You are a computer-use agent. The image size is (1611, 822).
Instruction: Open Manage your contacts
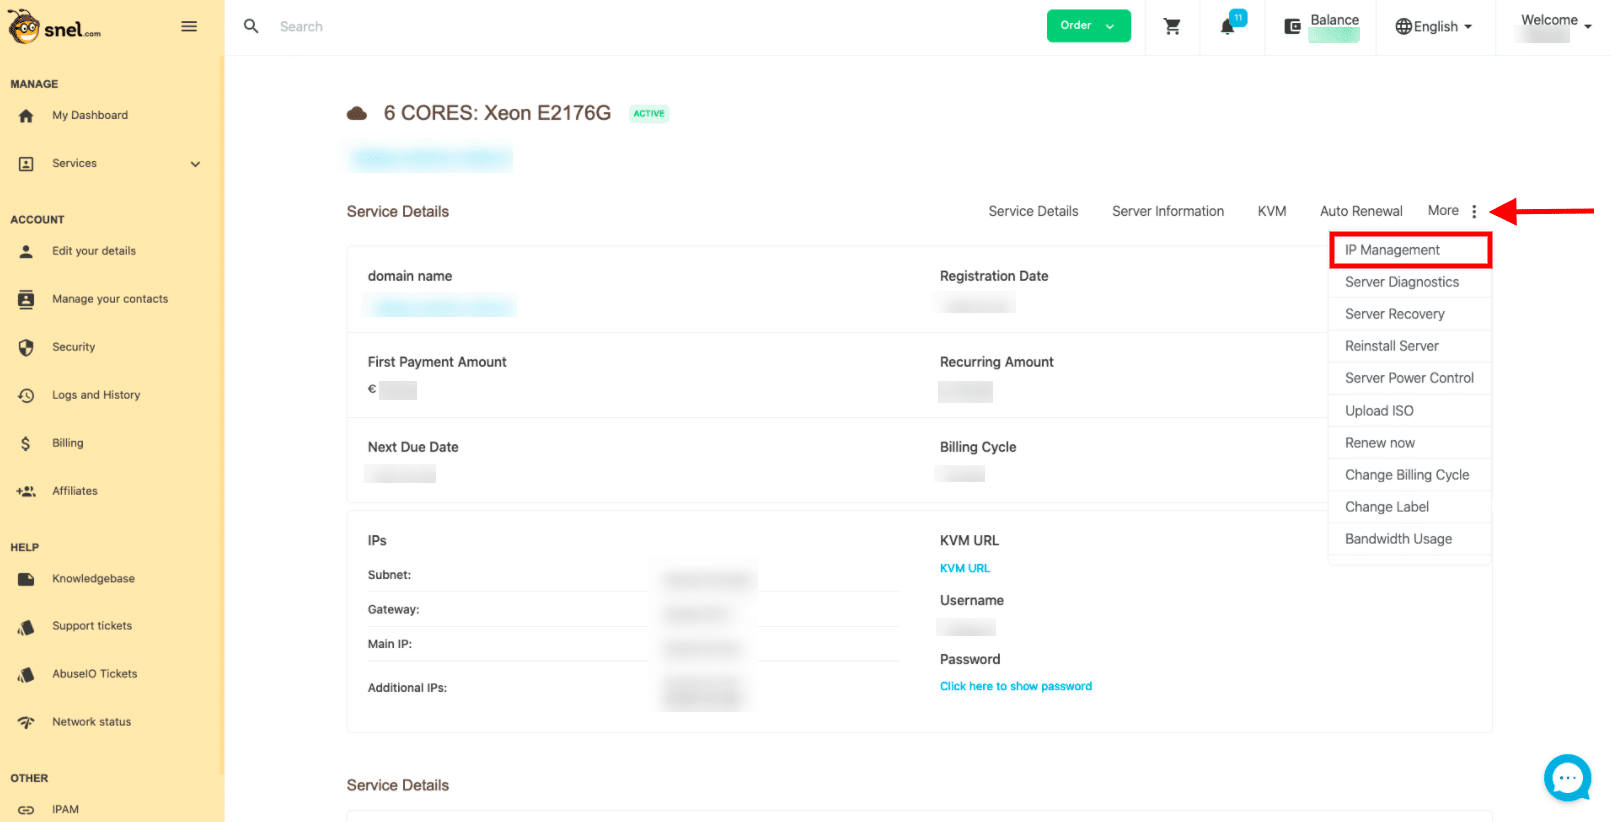[110, 299]
